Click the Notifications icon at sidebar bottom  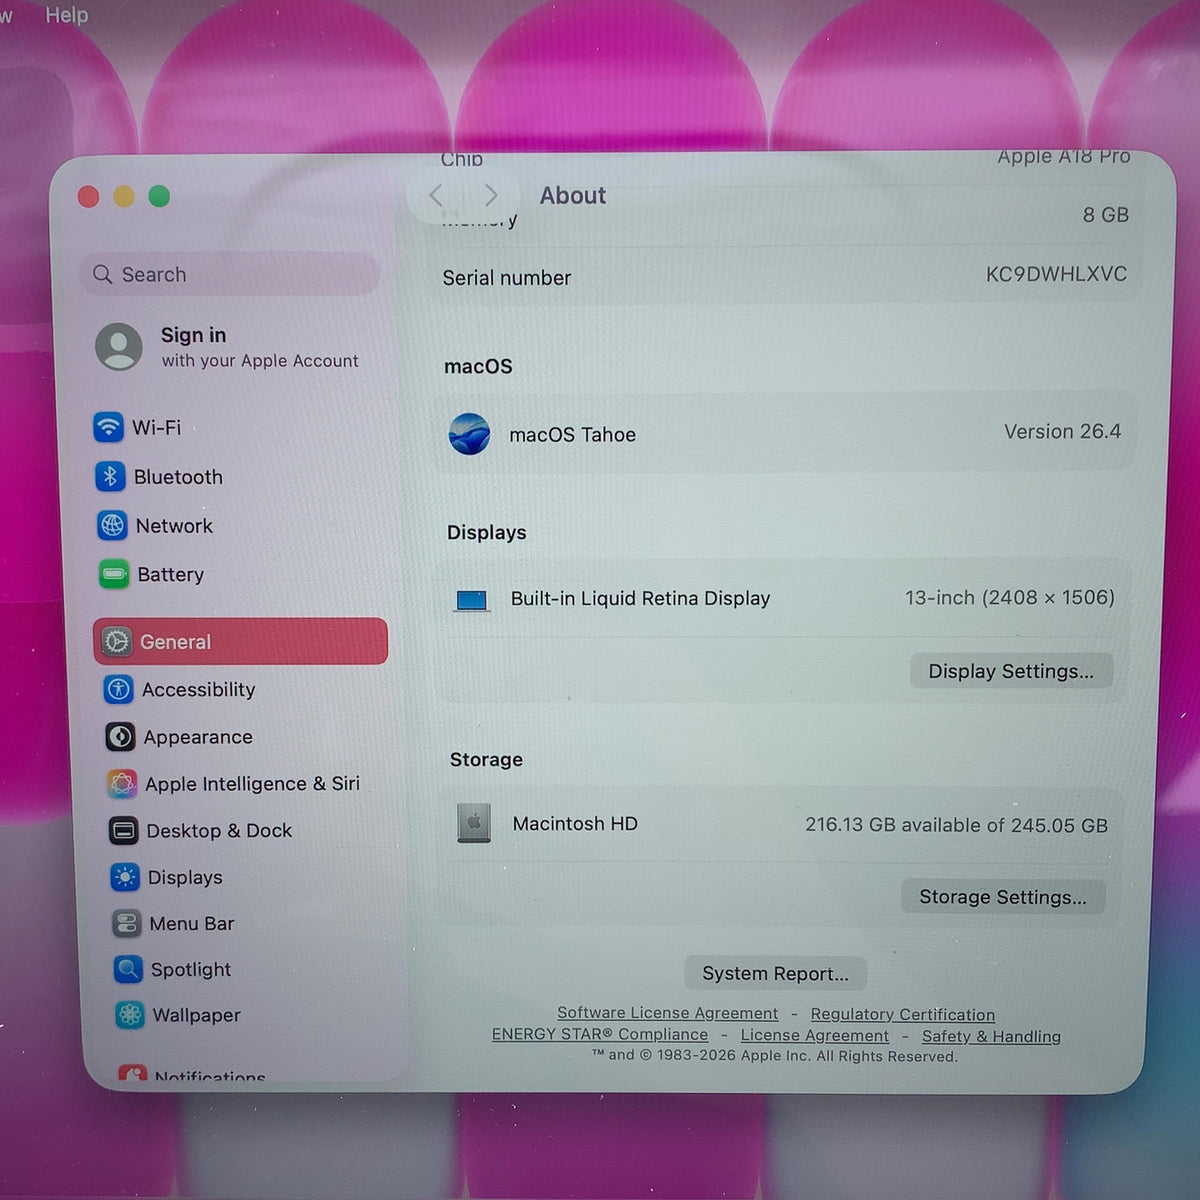[133, 1073]
